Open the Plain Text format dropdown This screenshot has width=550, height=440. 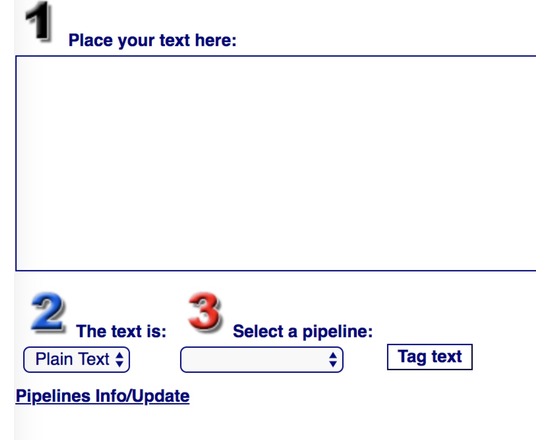tap(76, 360)
